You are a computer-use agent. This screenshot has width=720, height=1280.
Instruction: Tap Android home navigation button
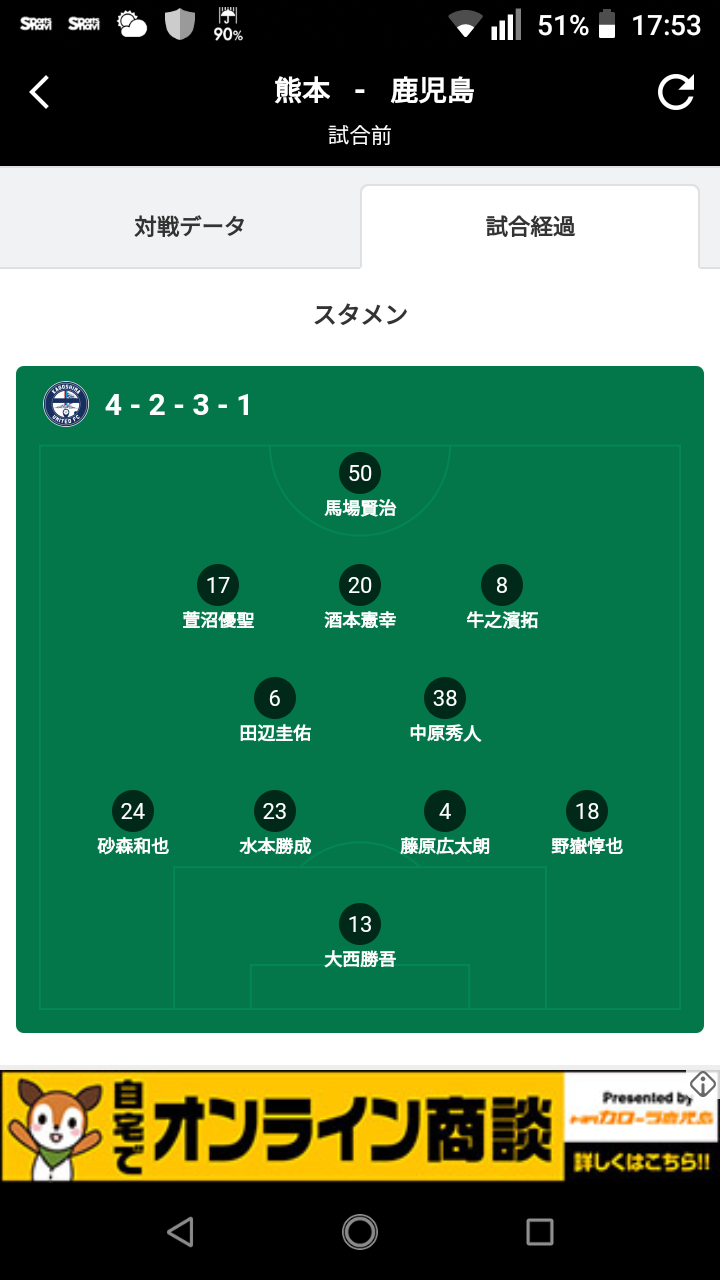pos(360,1232)
